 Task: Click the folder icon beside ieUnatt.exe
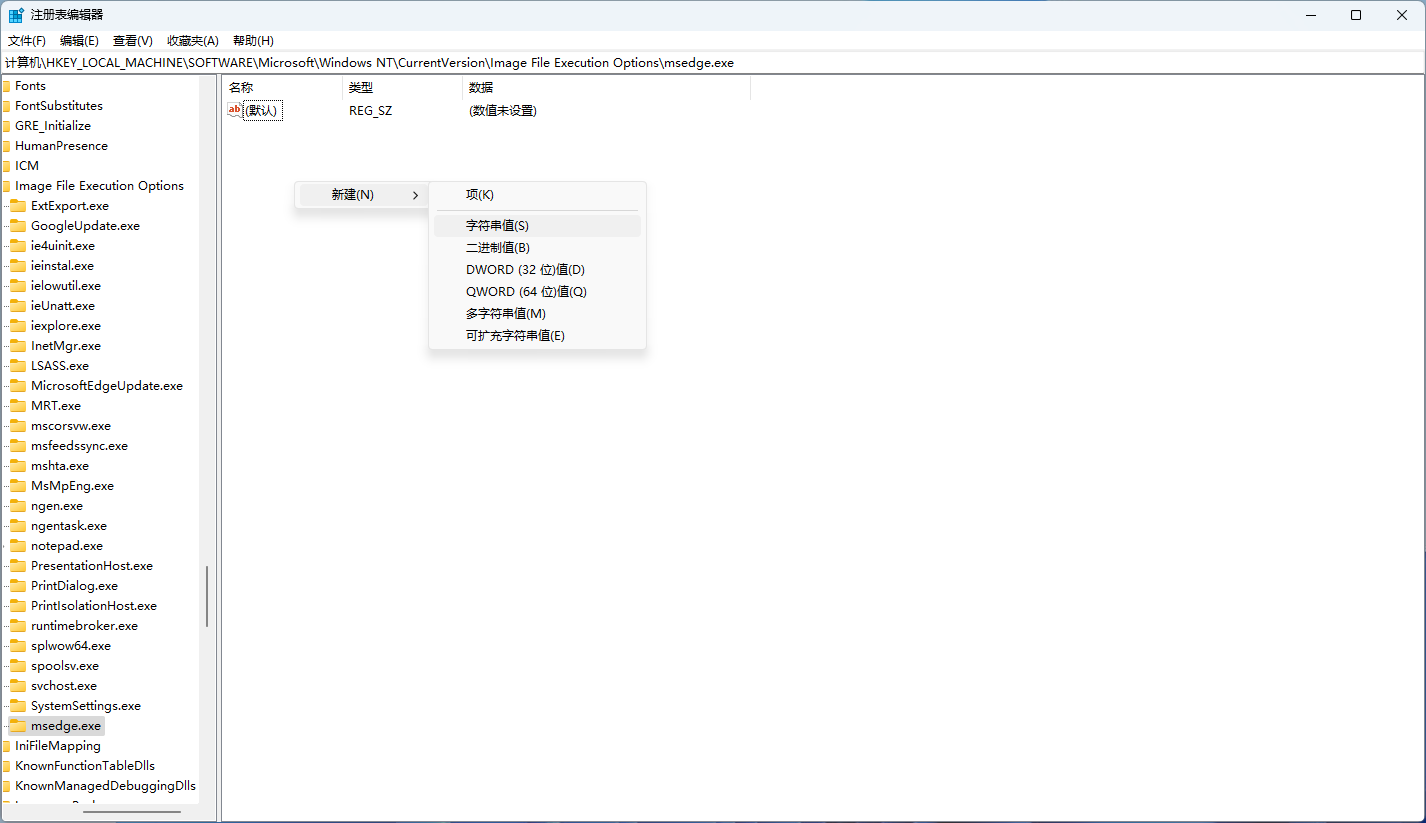coord(18,305)
